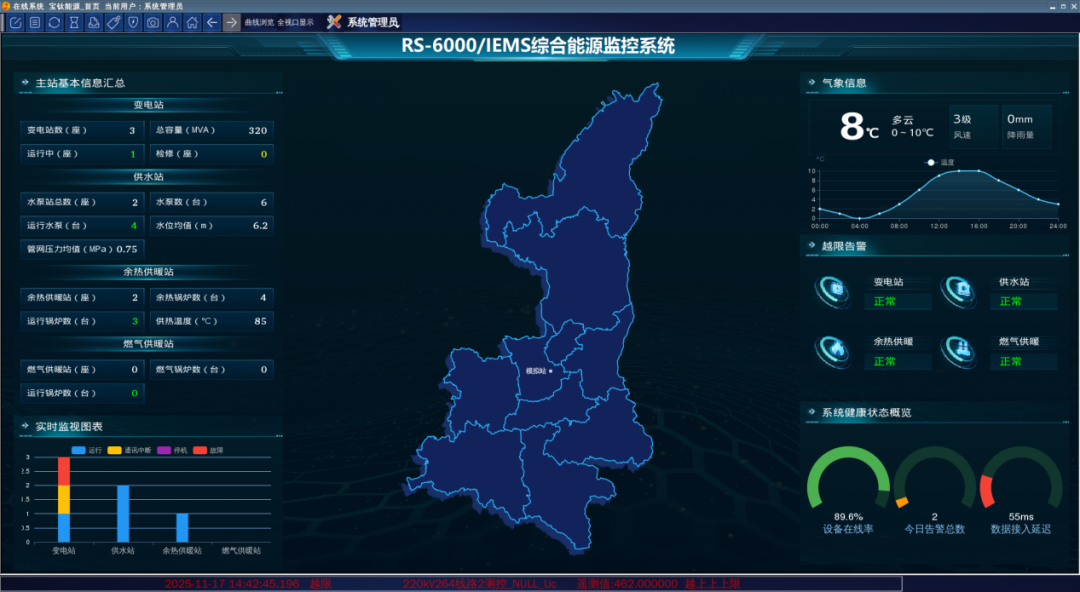Click the 余热供暖 flame alarm icon
Viewport: 1080px width, 592px height.
point(832,349)
